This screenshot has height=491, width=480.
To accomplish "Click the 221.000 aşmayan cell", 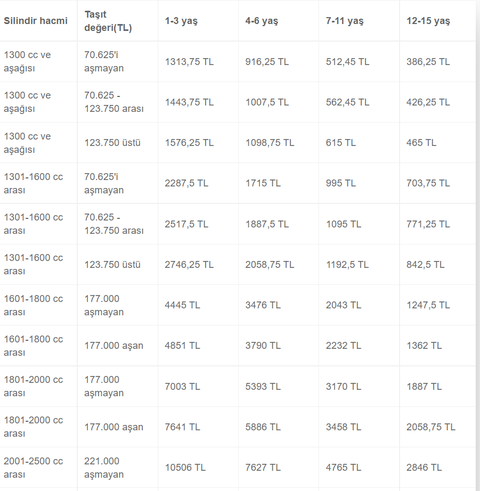I will [104, 468].
